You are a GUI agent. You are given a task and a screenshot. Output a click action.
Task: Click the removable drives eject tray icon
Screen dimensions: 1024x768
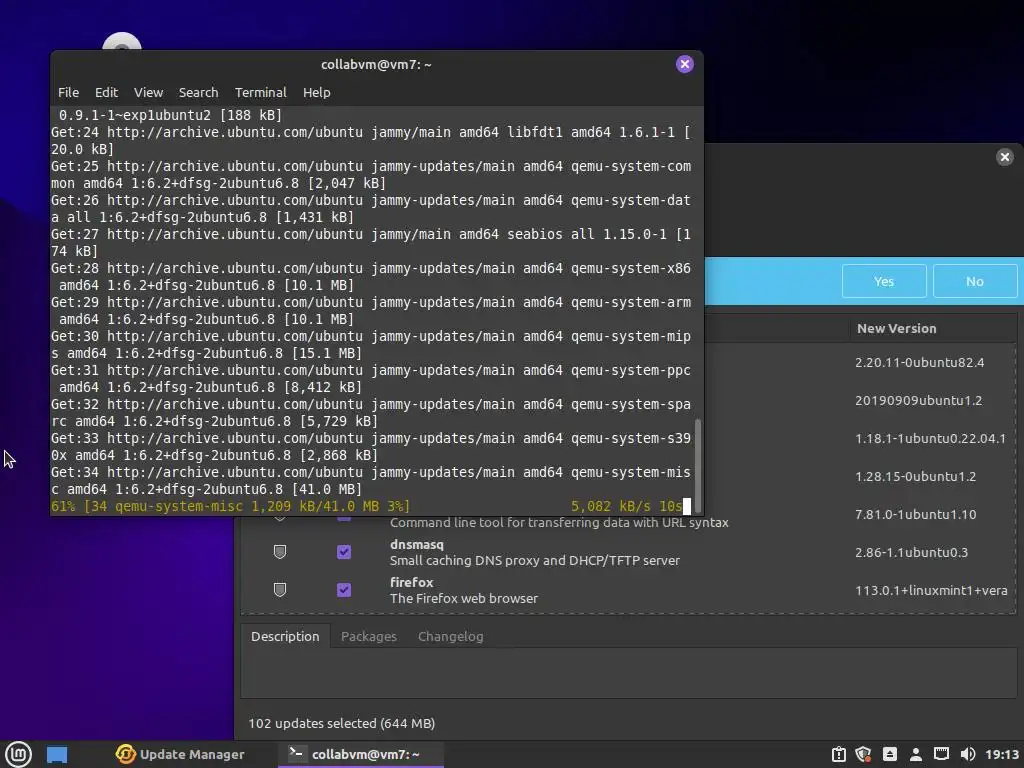click(889, 754)
